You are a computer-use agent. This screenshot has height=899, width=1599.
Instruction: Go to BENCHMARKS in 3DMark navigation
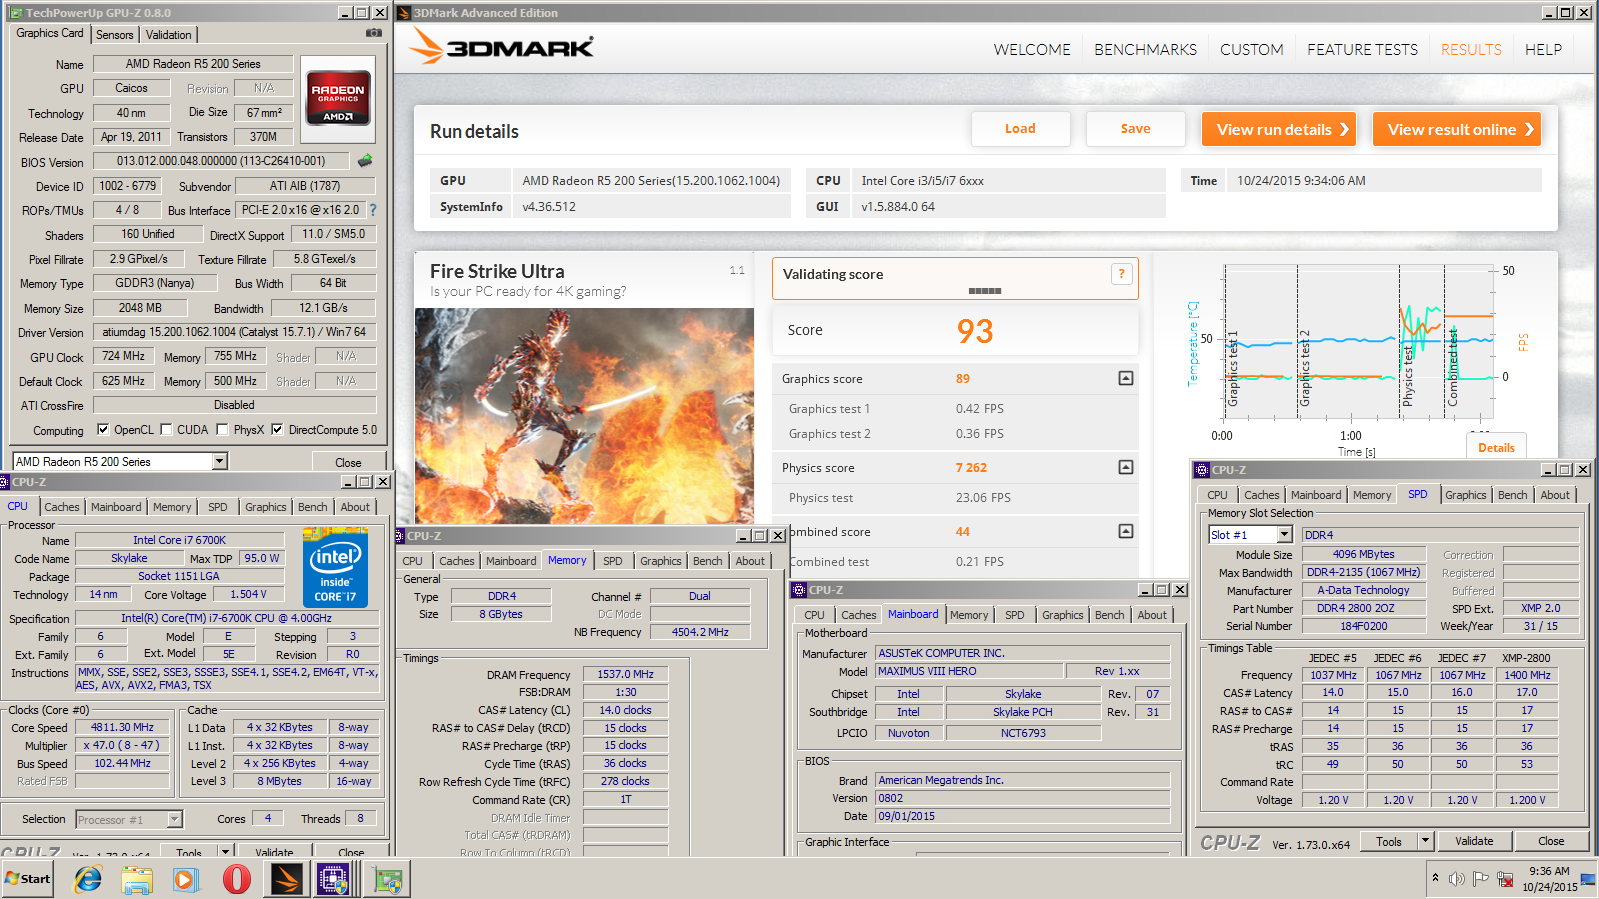click(x=1145, y=49)
